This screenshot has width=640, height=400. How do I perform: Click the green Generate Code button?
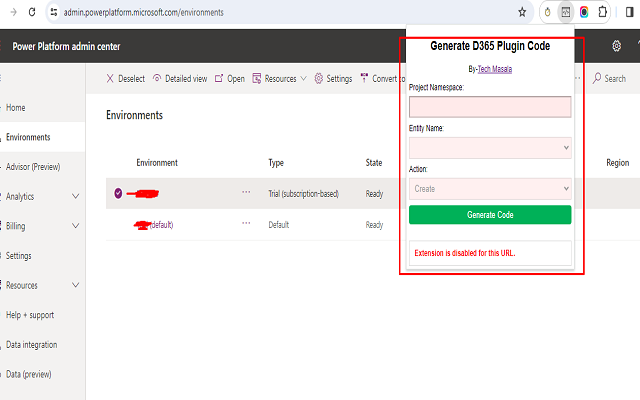tap(490, 215)
